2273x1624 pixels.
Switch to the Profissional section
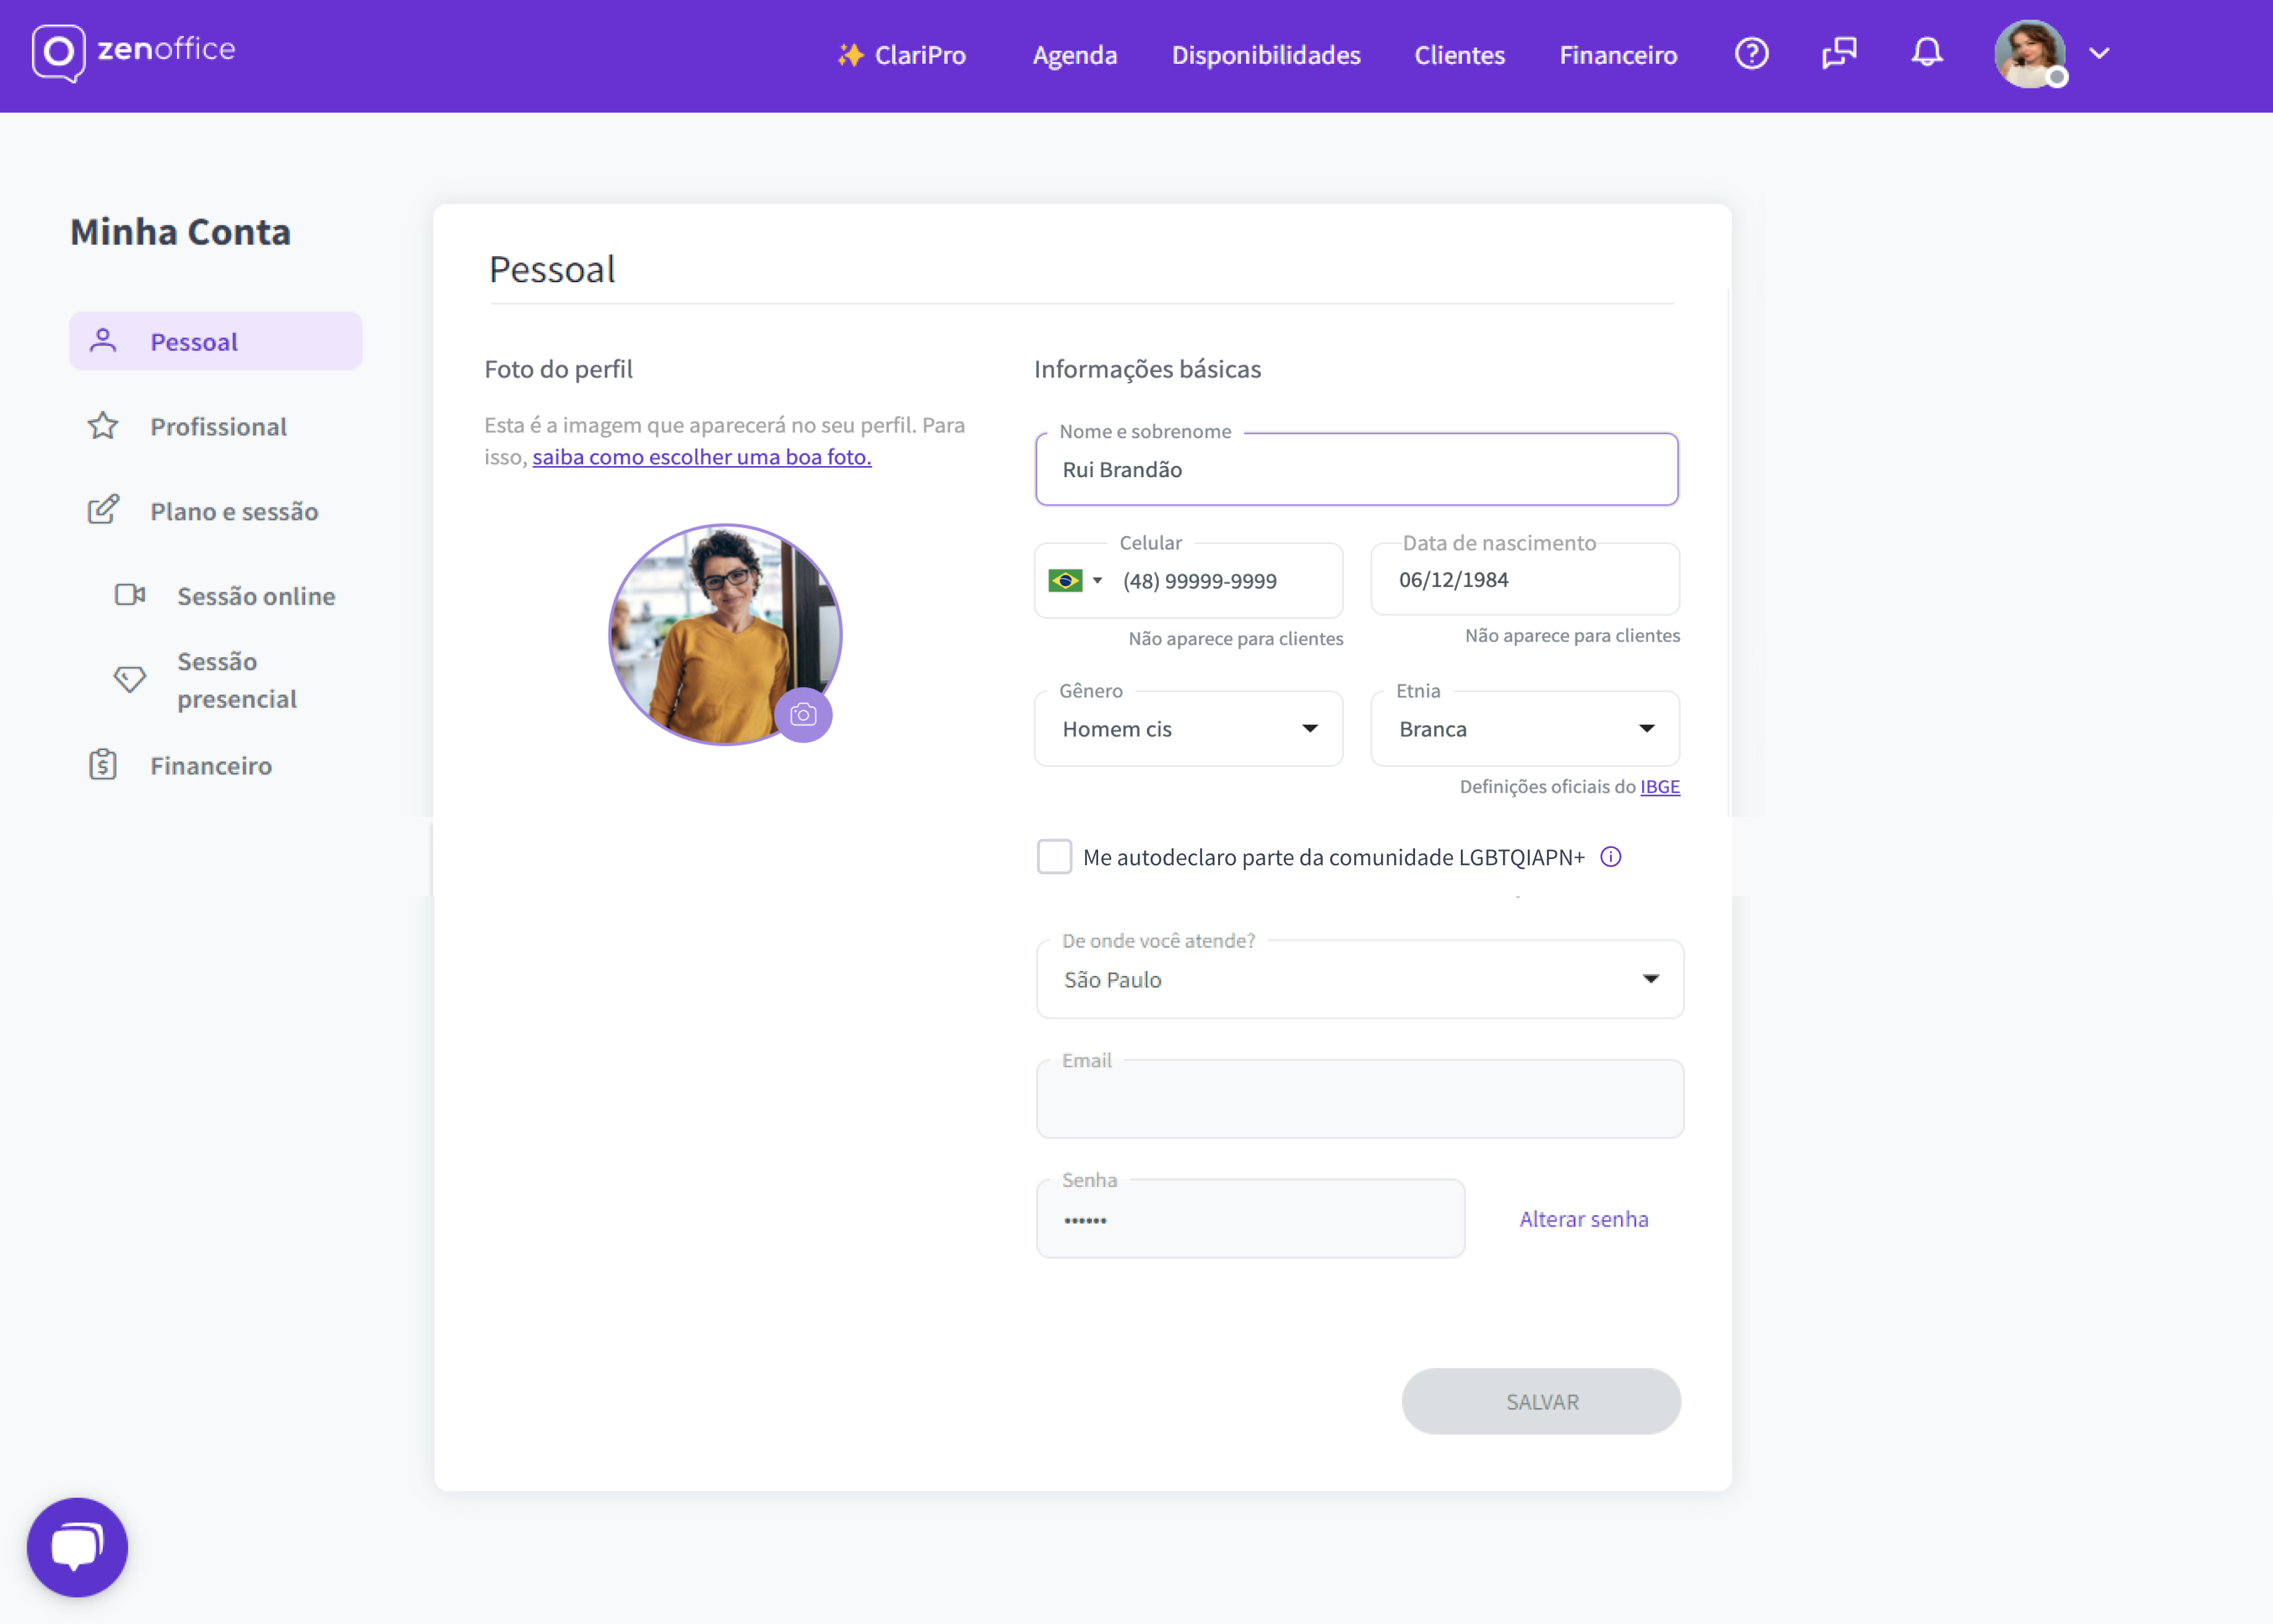218,426
